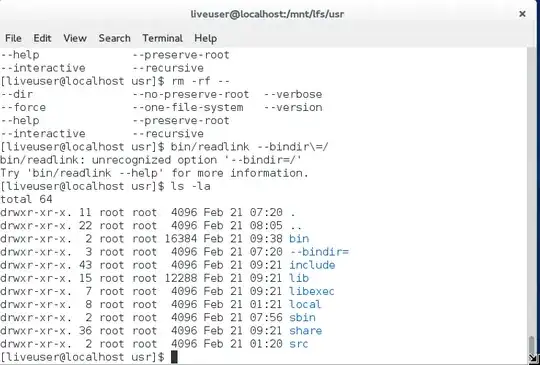Click the share directory name
The width and height of the screenshot is (540, 365).
pos(305,331)
